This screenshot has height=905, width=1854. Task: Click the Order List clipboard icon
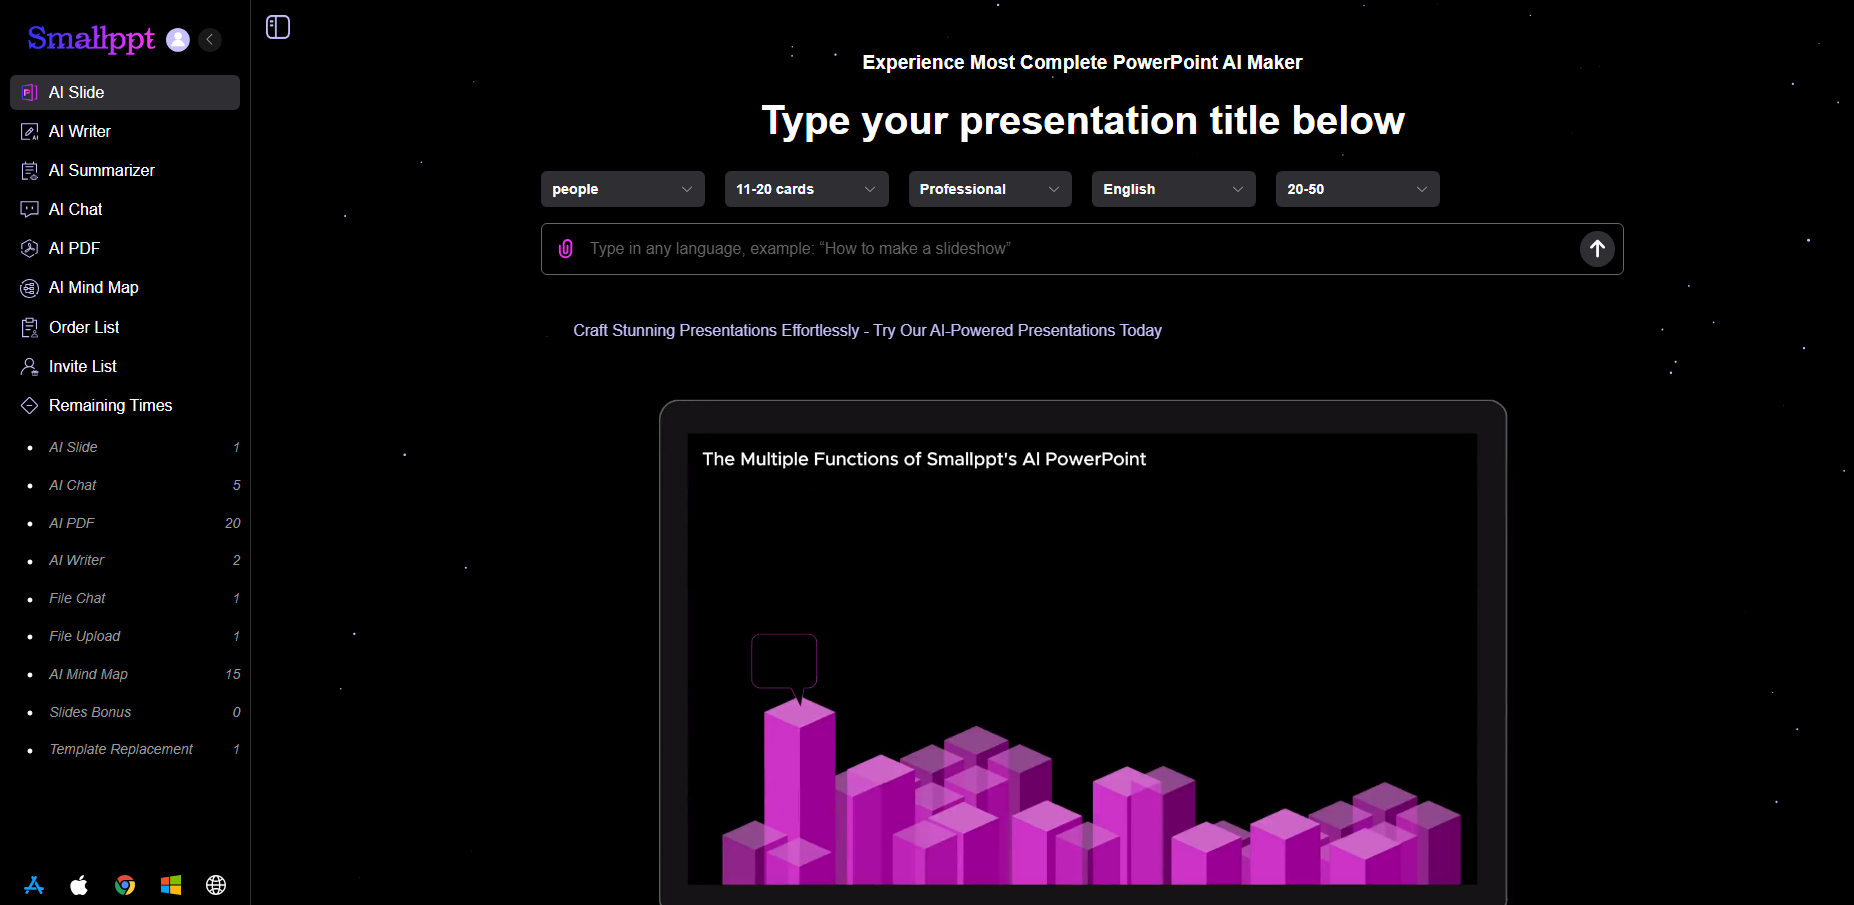pos(30,327)
